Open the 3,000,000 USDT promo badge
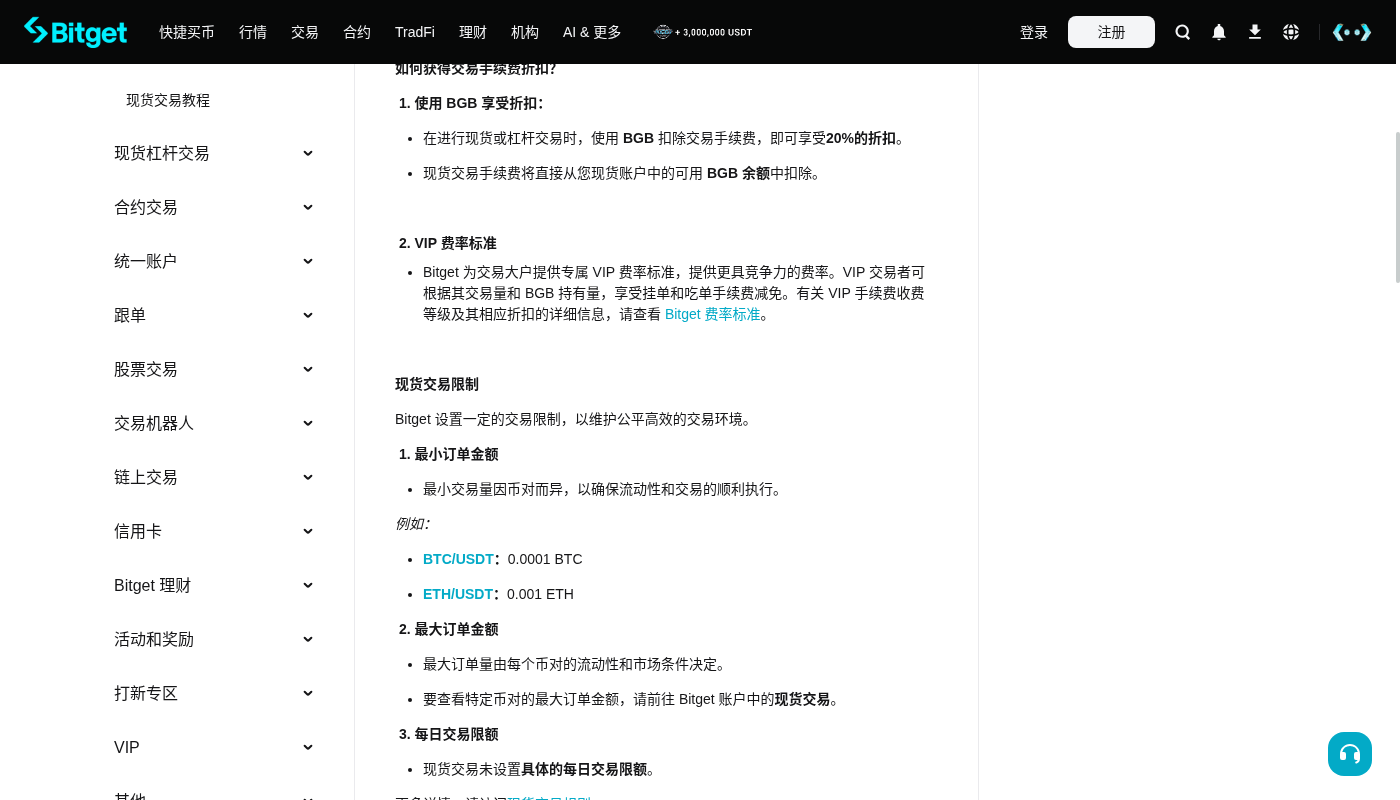 pyautogui.click(x=703, y=32)
